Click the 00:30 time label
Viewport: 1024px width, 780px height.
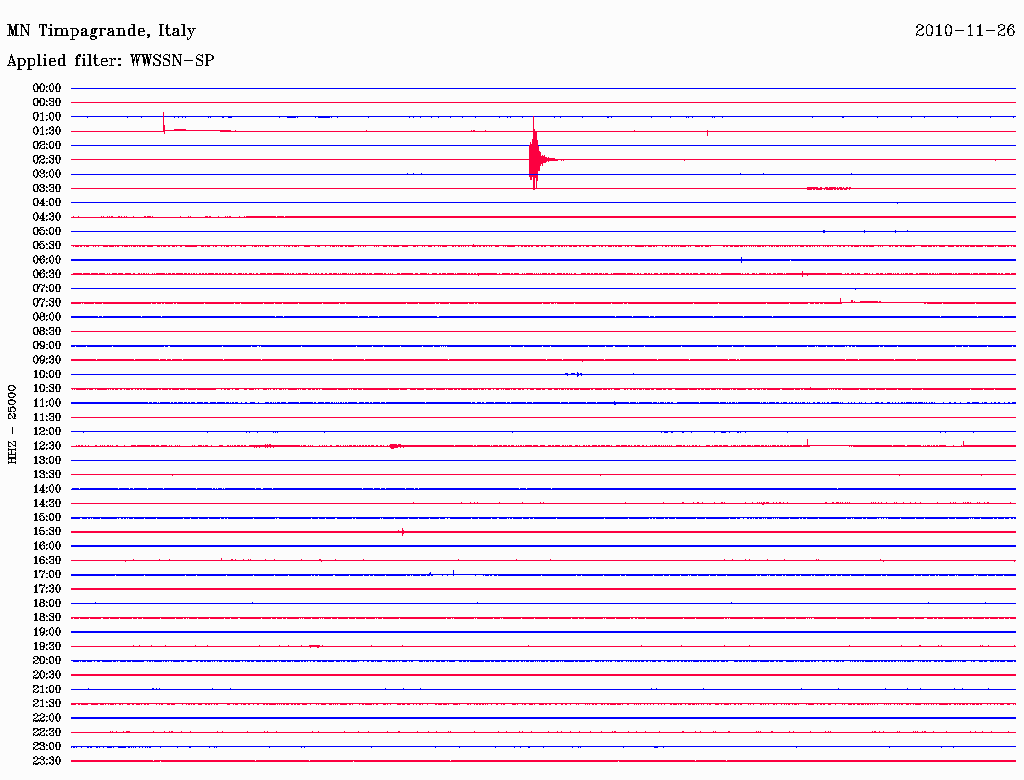tap(46, 103)
